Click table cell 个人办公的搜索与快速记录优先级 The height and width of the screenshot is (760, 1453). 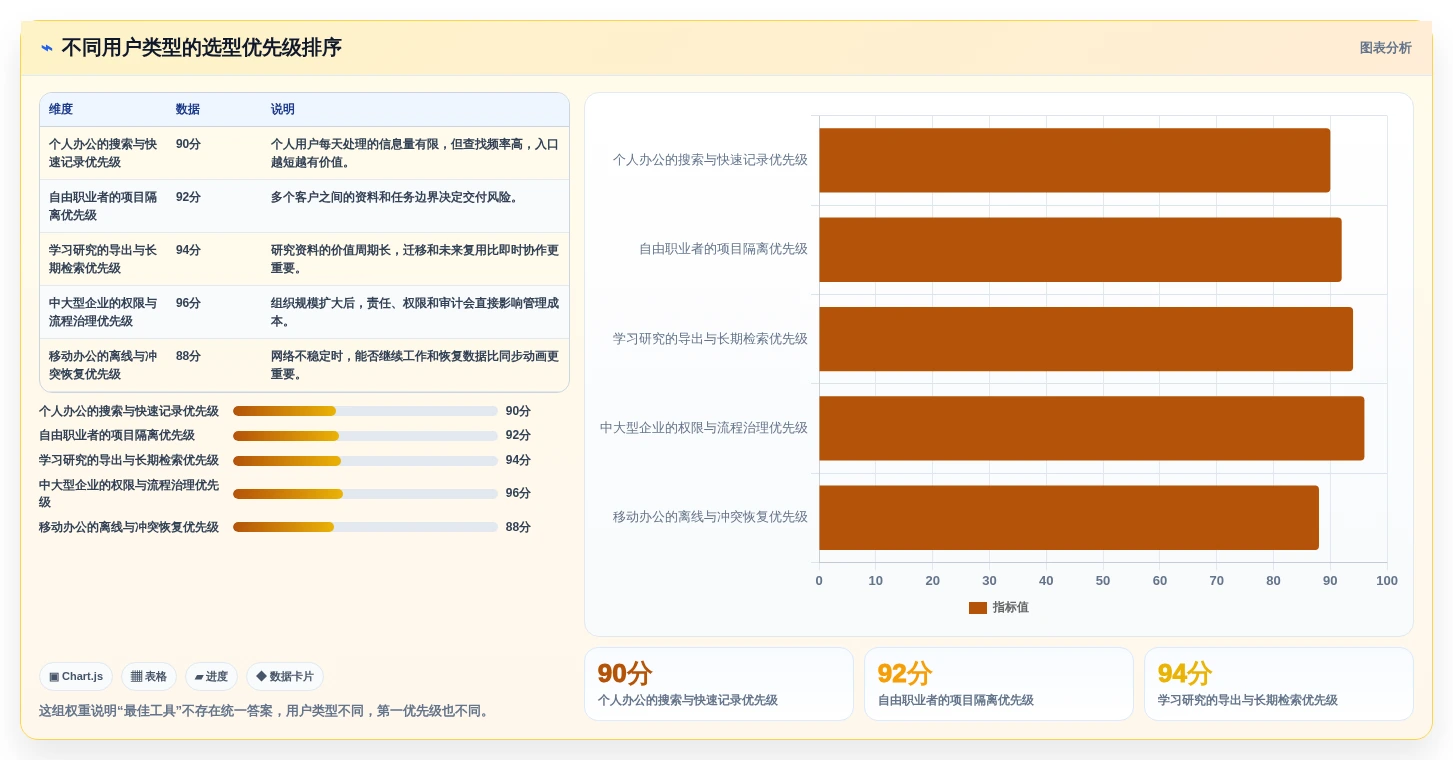pos(103,153)
